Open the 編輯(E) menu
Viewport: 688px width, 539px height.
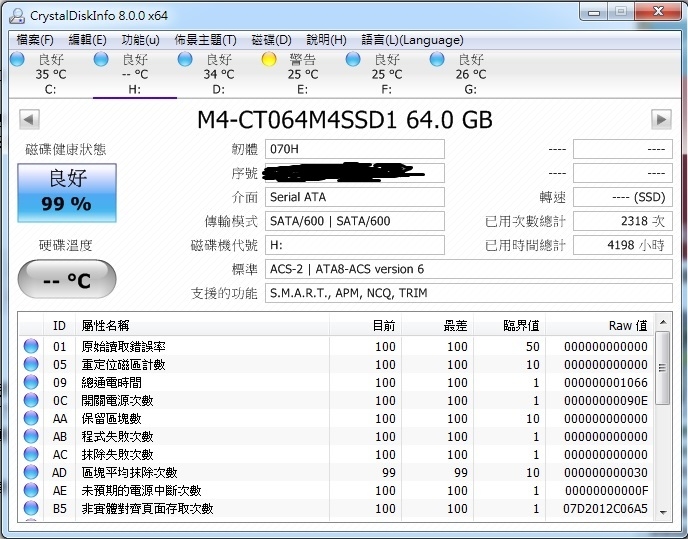(x=87, y=40)
